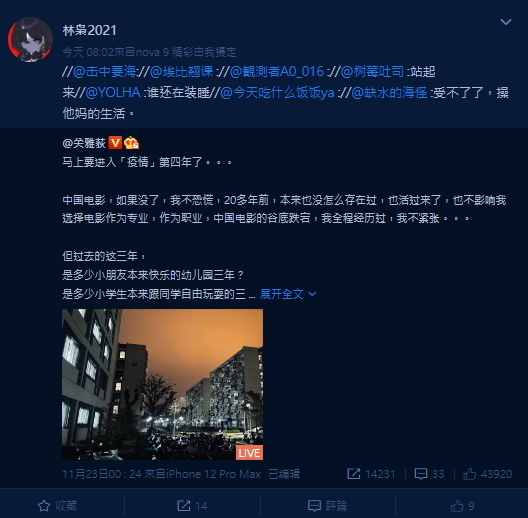Image resolution: width=528 pixels, height=518 pixels.
Task: Open the @缺水的海怪 mention
Action: tap(389, 93)
